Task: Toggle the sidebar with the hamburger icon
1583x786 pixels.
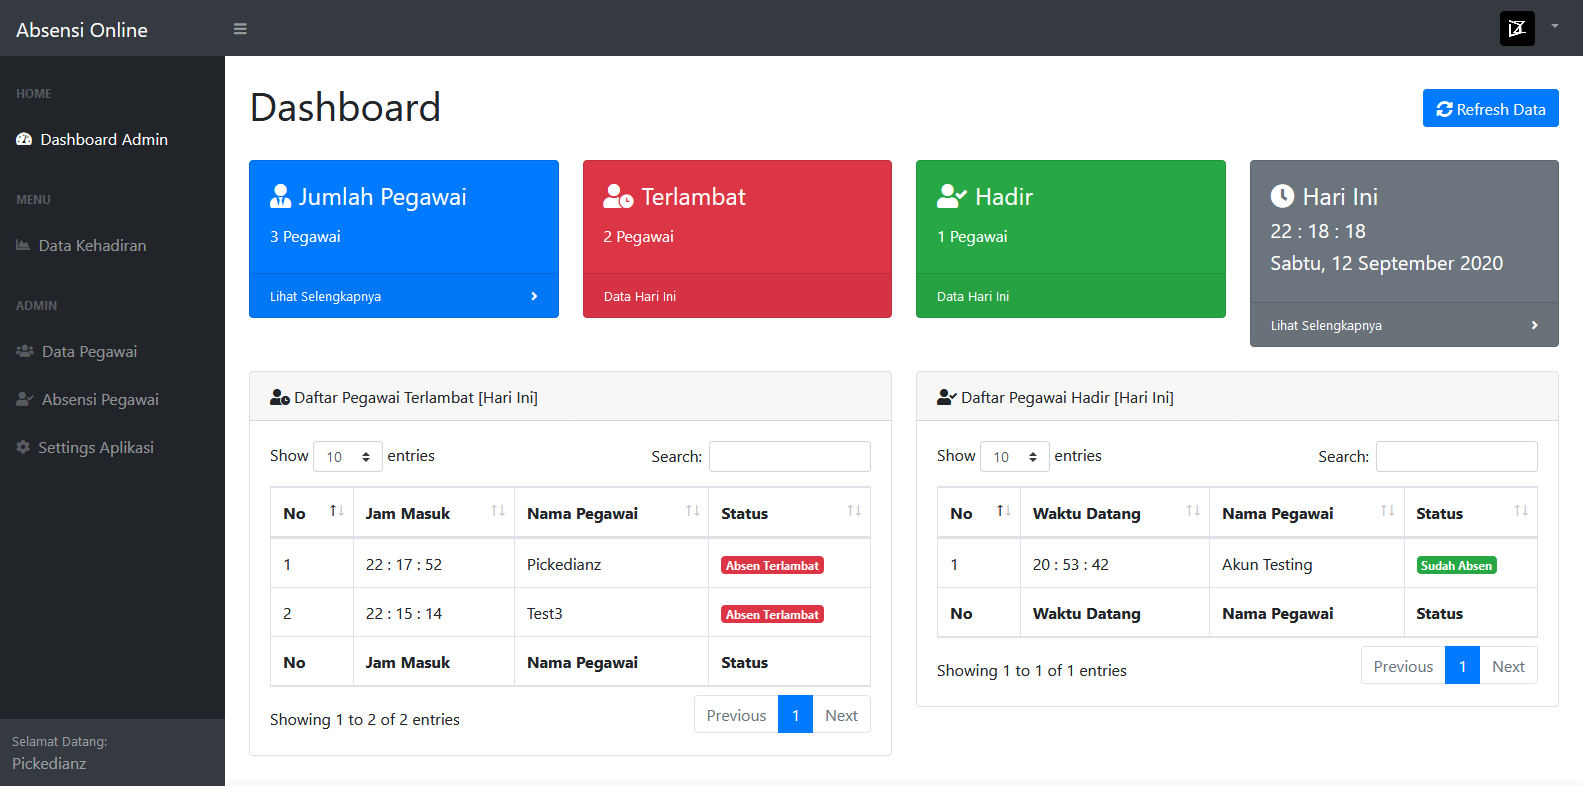Action: coord(240,29)
